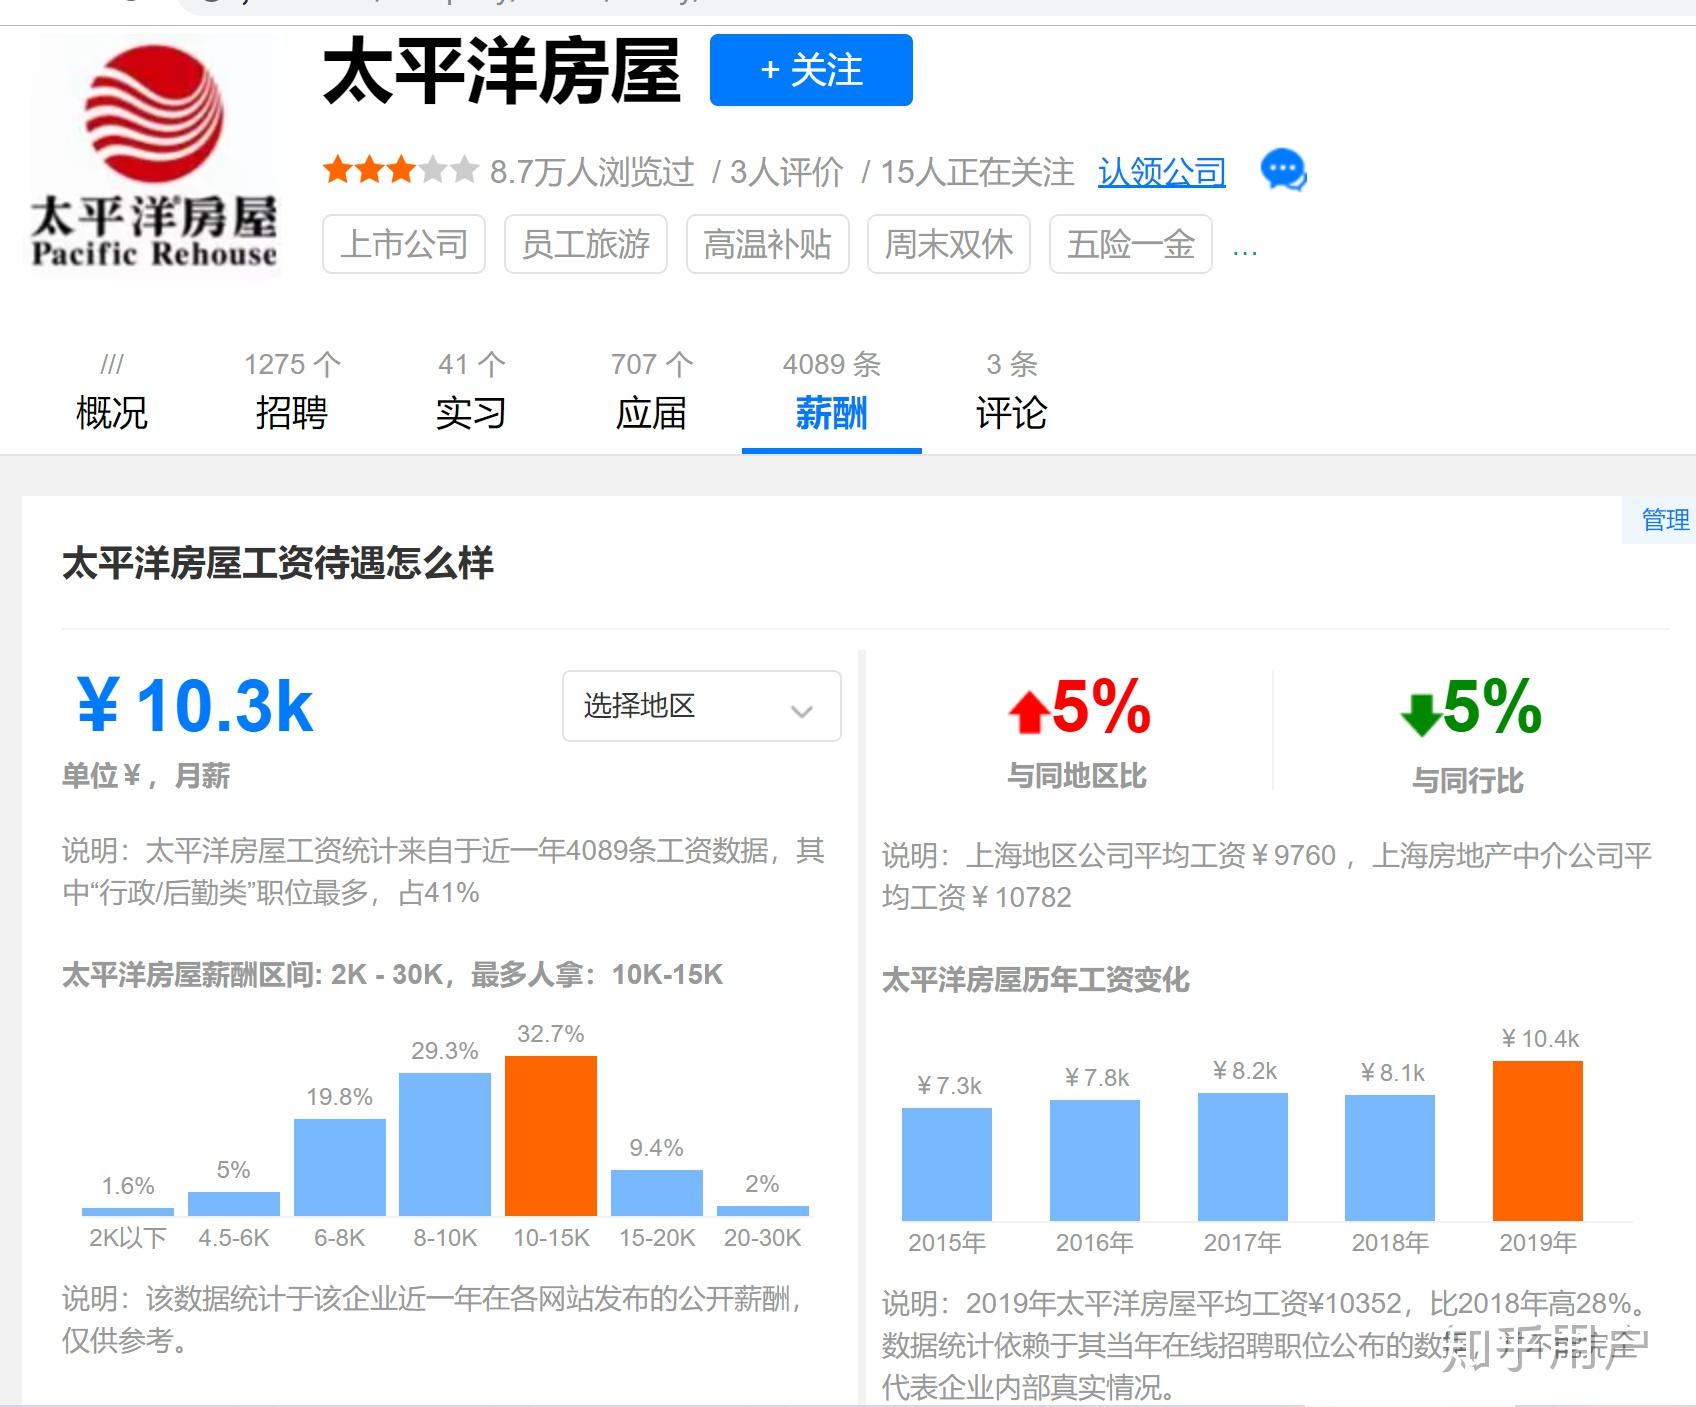Click the 2015年 wage bar
1696x1407 pixels.
click(x=947, y=1164)
